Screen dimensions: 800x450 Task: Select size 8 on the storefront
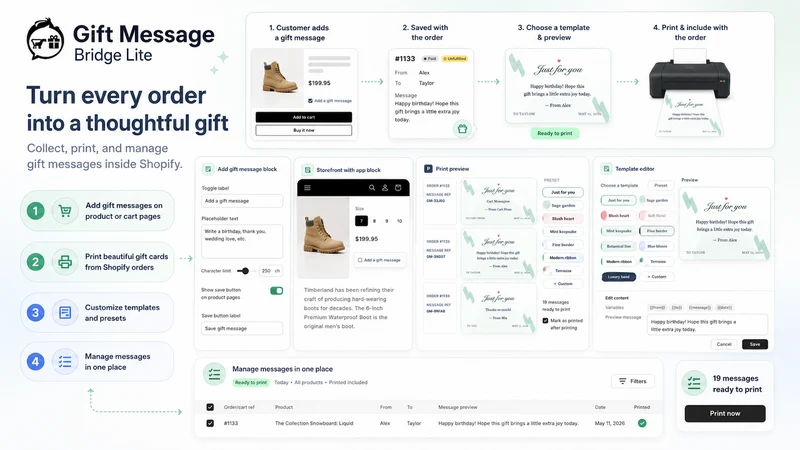tap(374, 221)
